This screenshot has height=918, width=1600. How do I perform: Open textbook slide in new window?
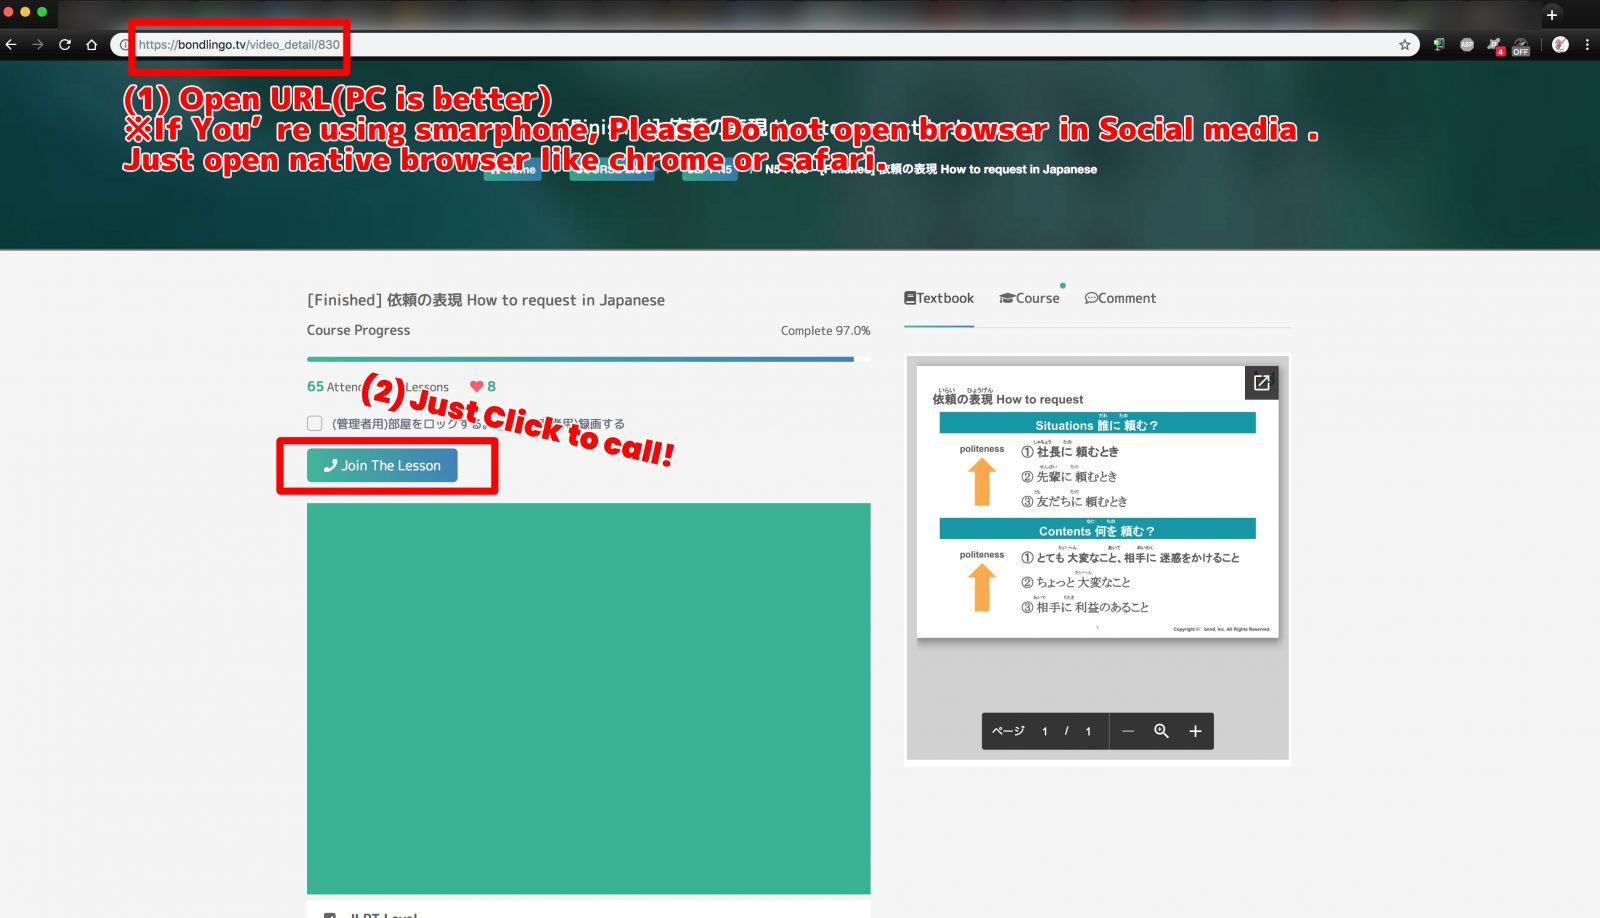coord(1261,383)
